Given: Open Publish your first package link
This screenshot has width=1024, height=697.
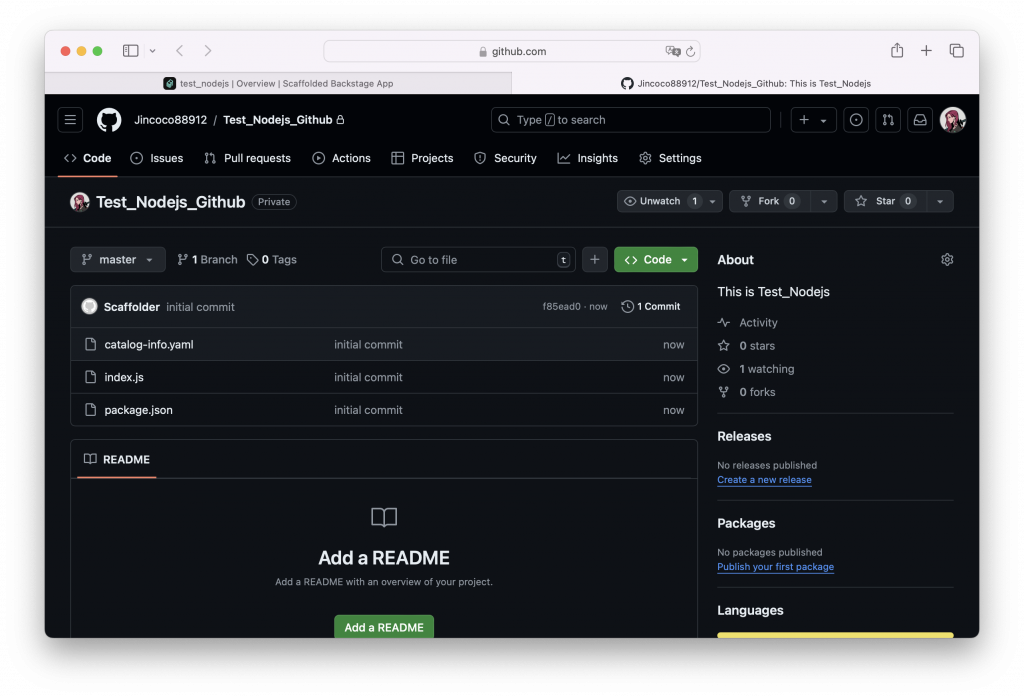Looking at the screenshot, I should (x=775, y=566).
